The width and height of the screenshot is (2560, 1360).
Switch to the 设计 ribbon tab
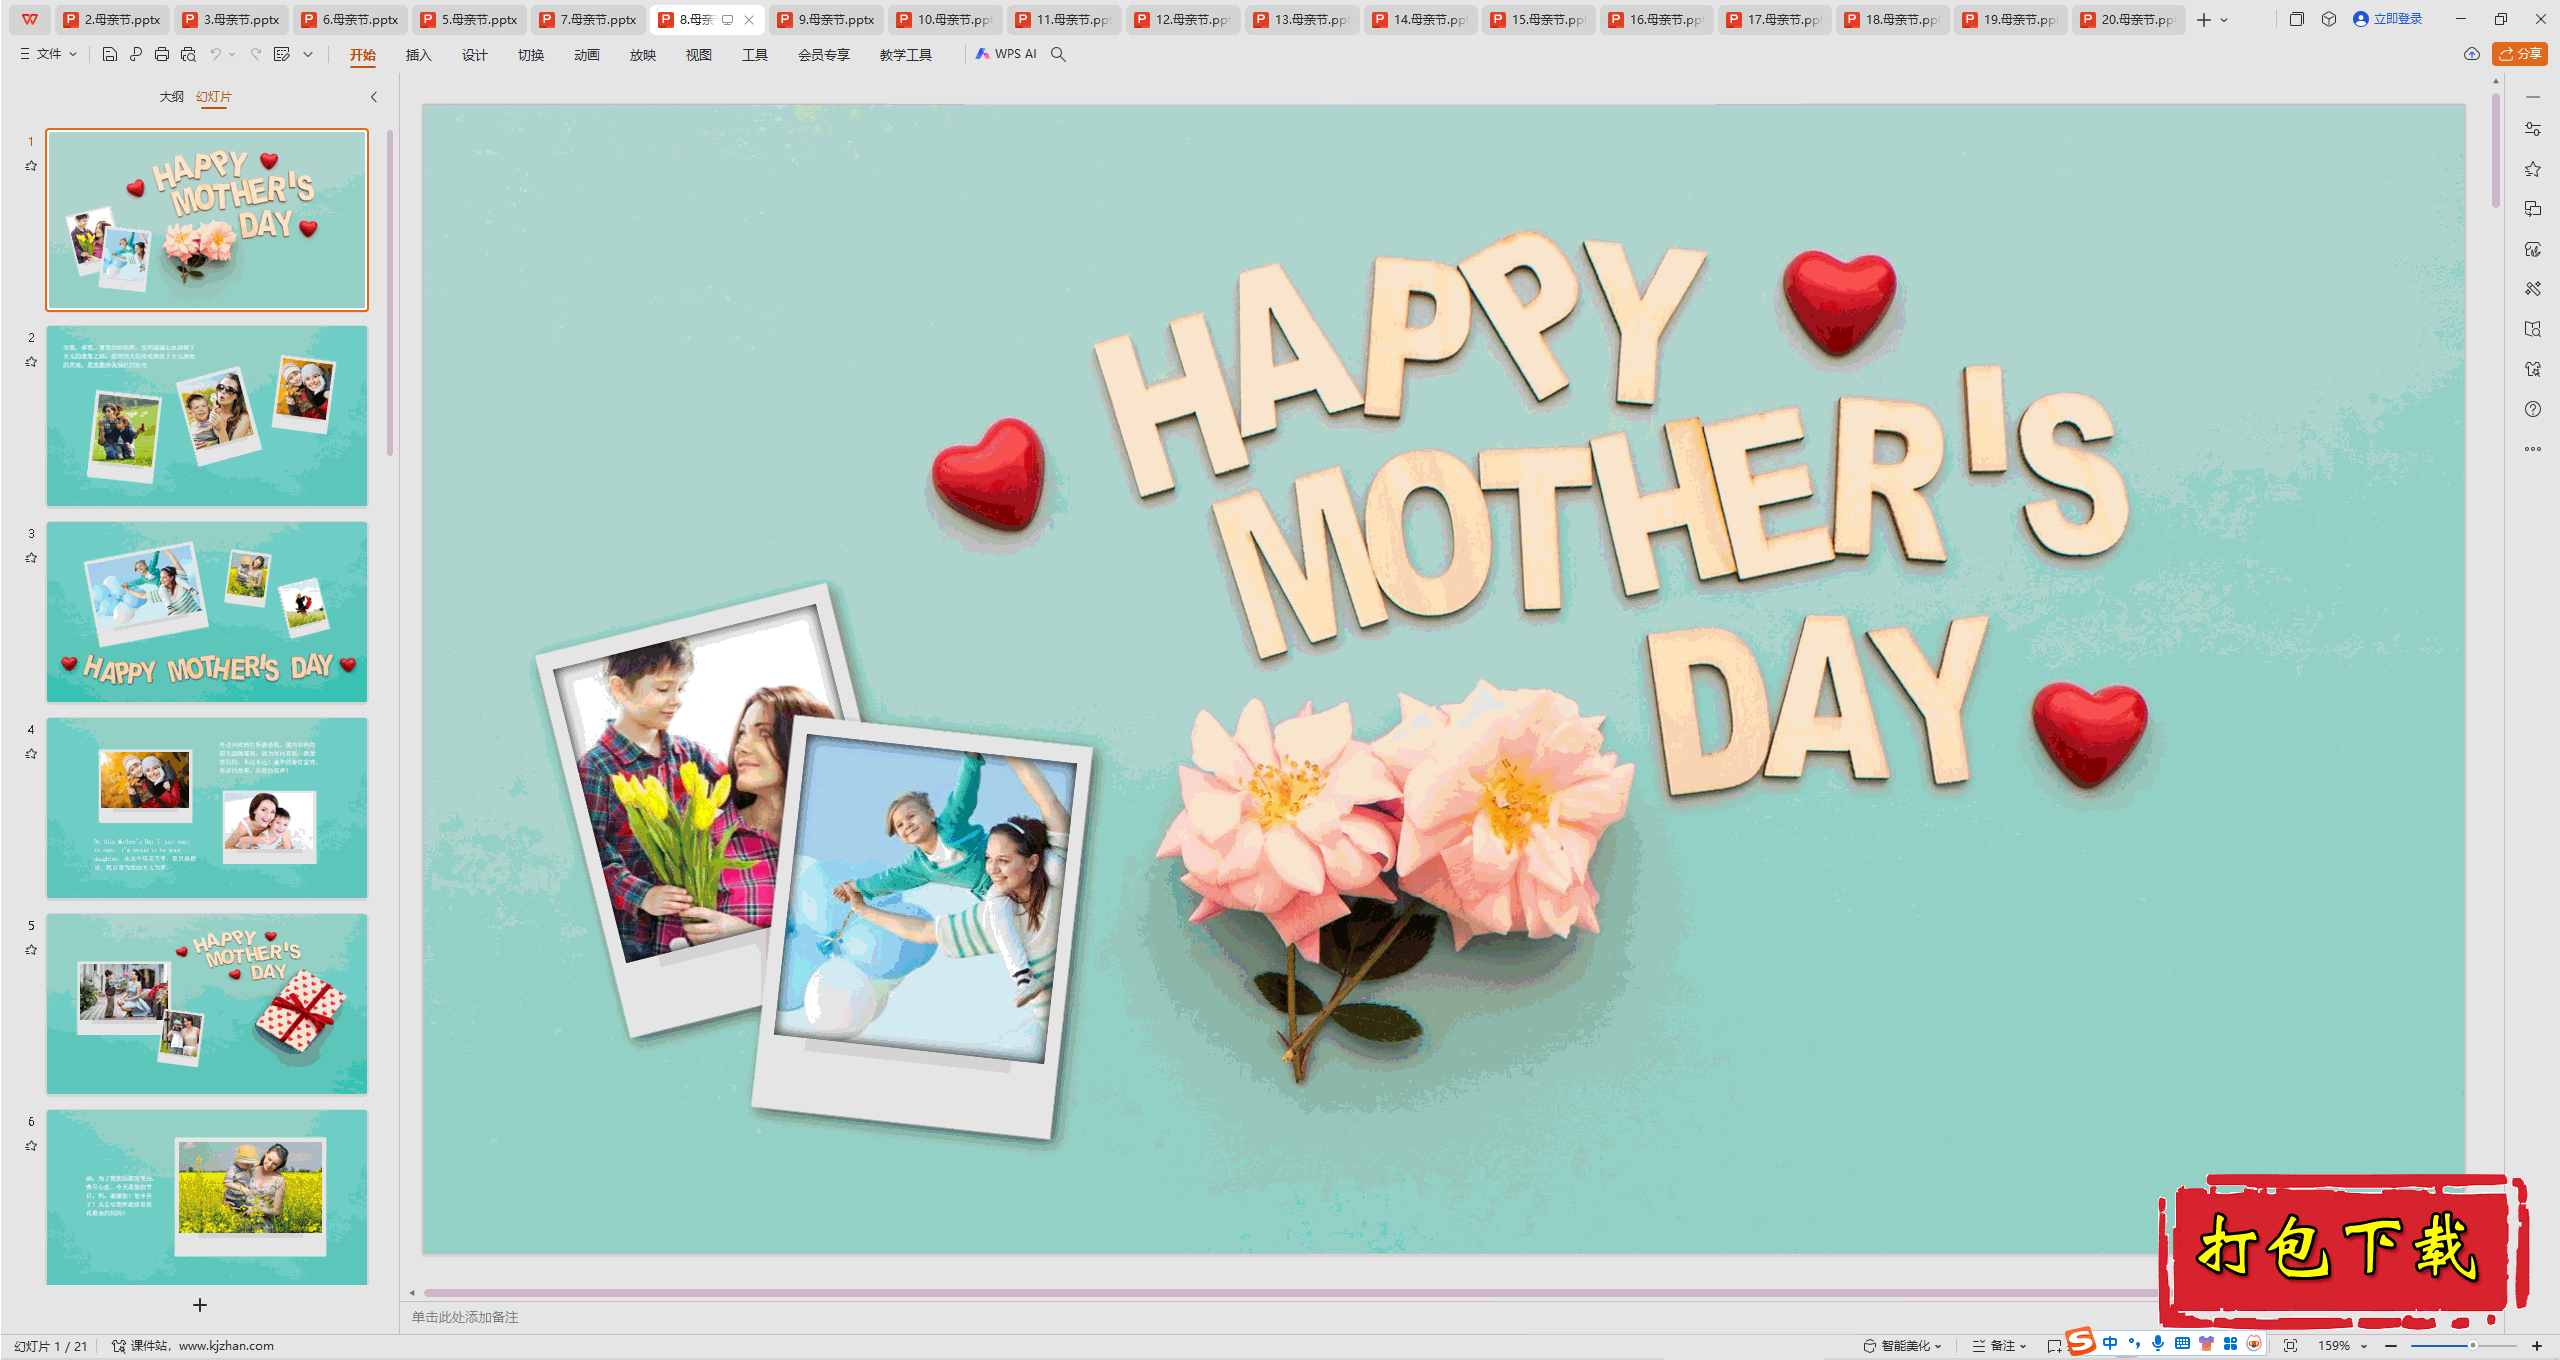[474, 55]
